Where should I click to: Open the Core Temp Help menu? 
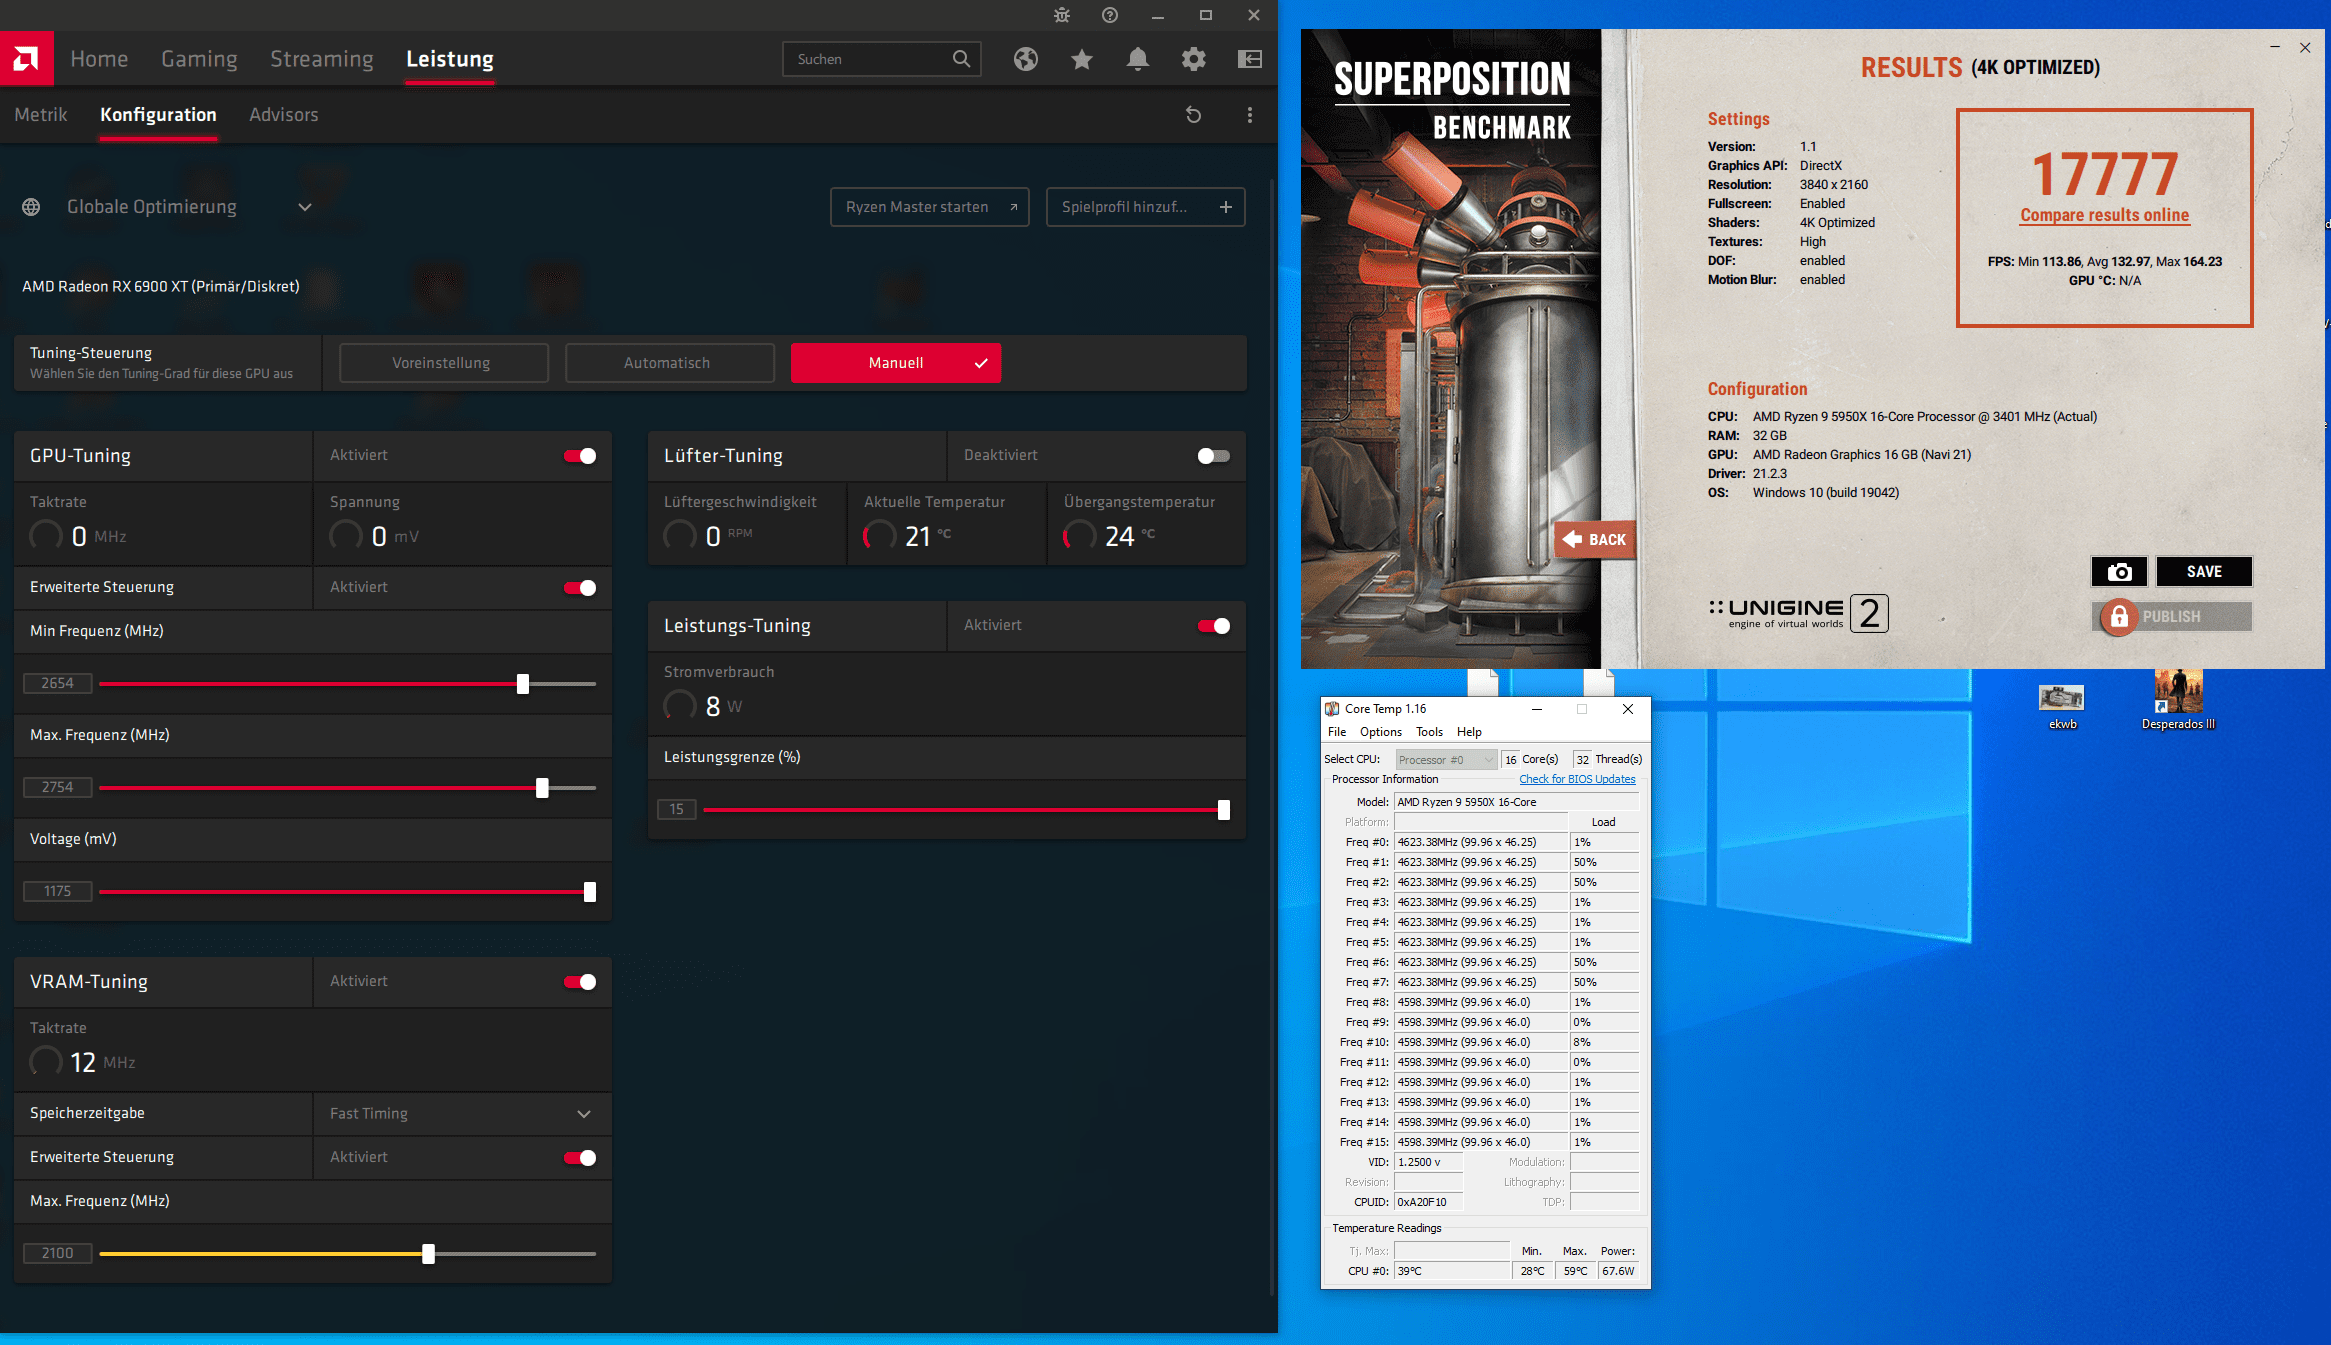[1469, 732]
